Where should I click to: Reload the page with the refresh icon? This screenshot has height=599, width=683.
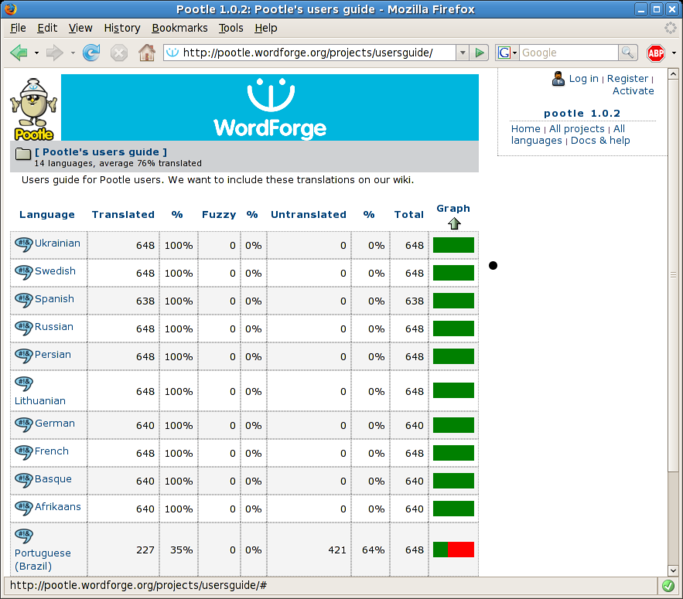coord(91,53)
